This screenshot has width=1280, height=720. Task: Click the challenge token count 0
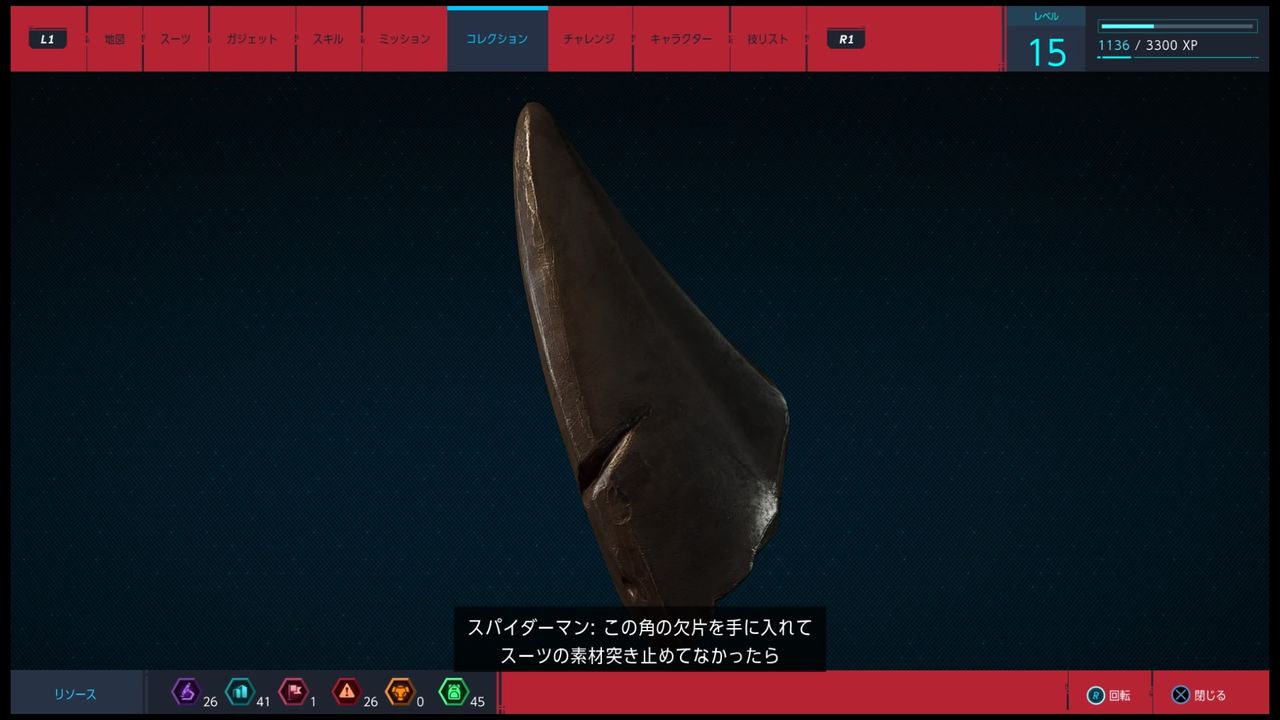click(420, 702)
